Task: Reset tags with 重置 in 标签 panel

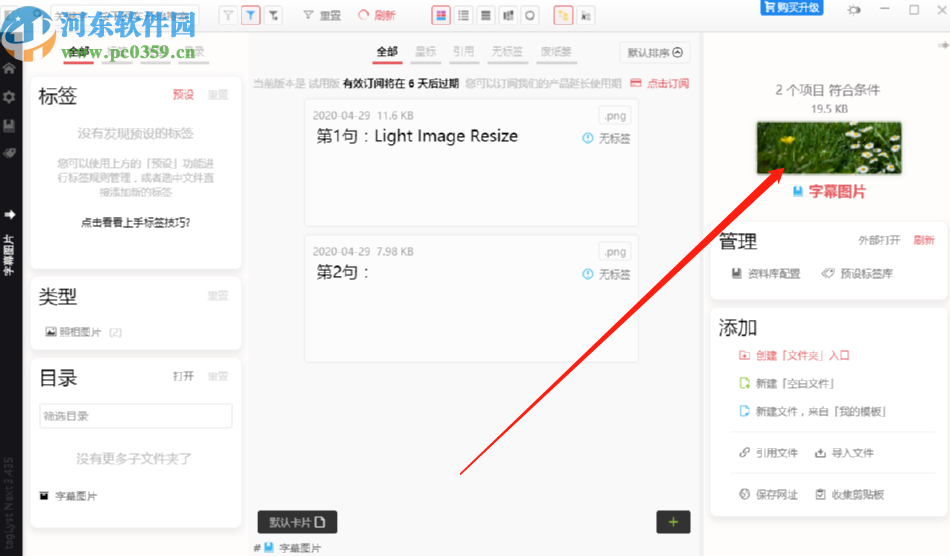Action: click(x=218, y=95)
